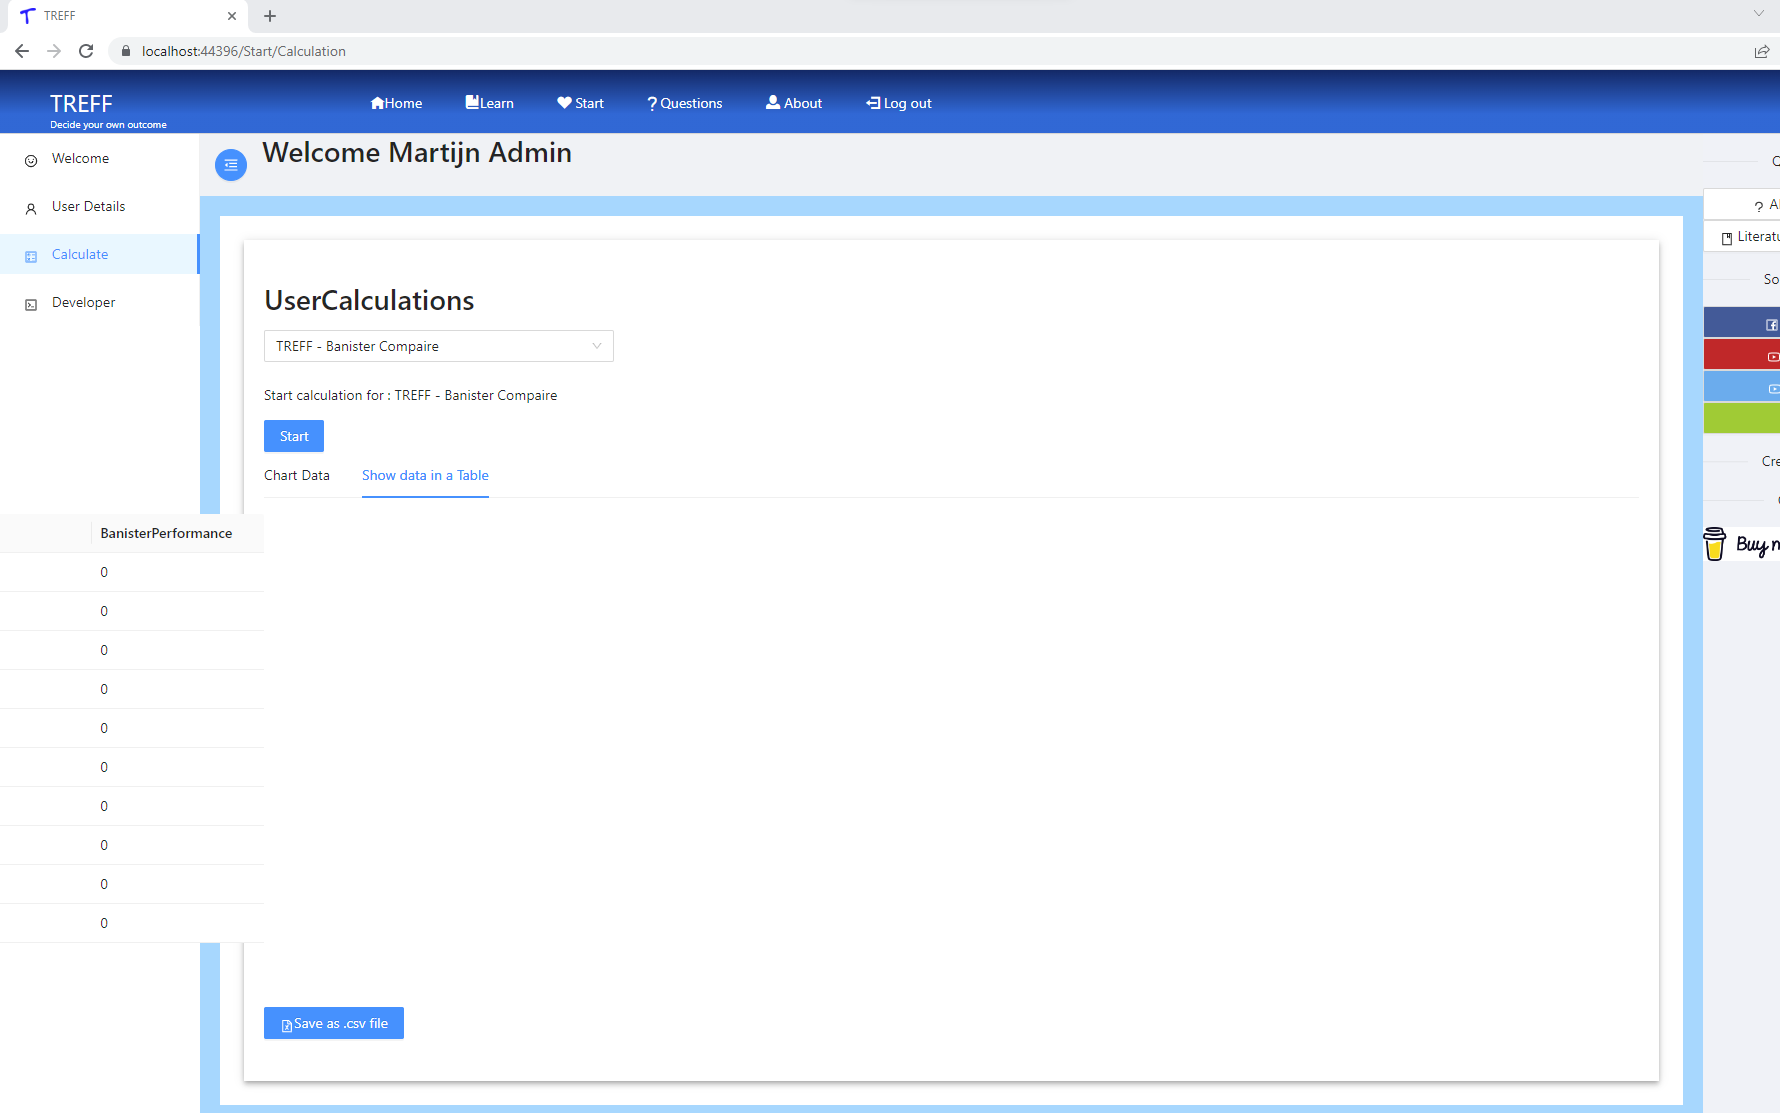Select the Show data in a Table tab
Image resolution: width=1780 pixels, height=1113 pixels.
click(x=425, y=475)
